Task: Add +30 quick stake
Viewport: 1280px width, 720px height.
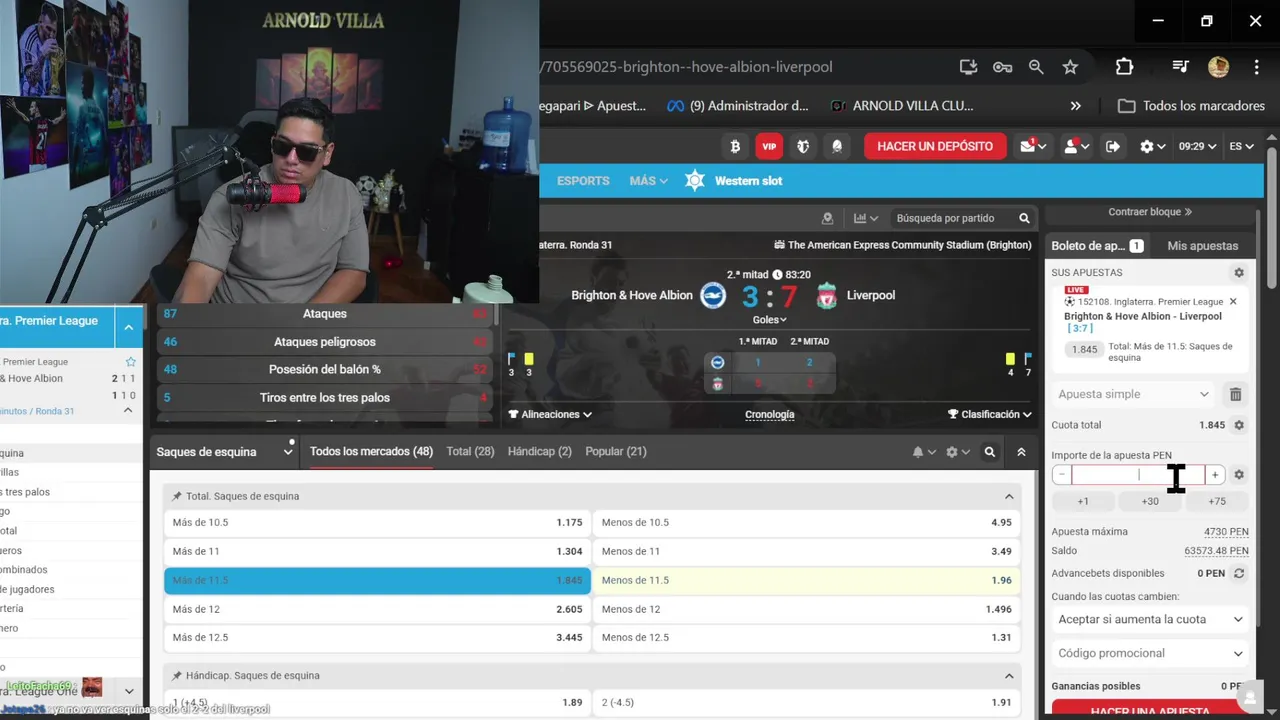Action: 1150,501
